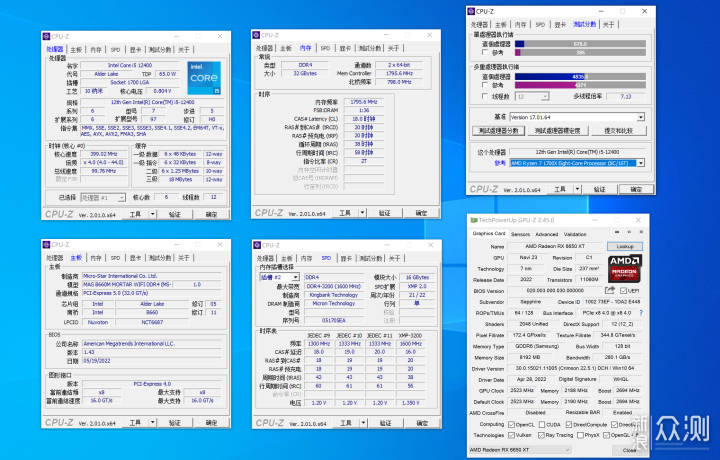720x460 pixels.
Task: Click the single-thread 678.5 score bar
Action: 580,44
